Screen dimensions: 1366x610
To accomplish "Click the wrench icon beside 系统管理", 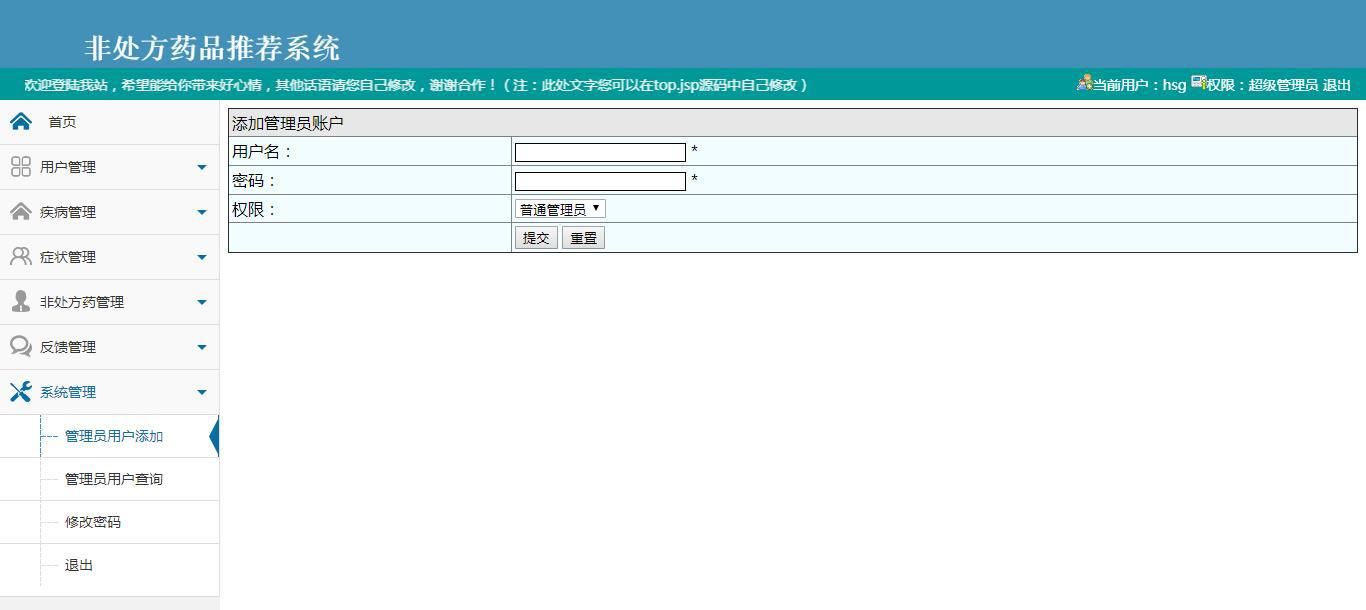I will 21,392.
